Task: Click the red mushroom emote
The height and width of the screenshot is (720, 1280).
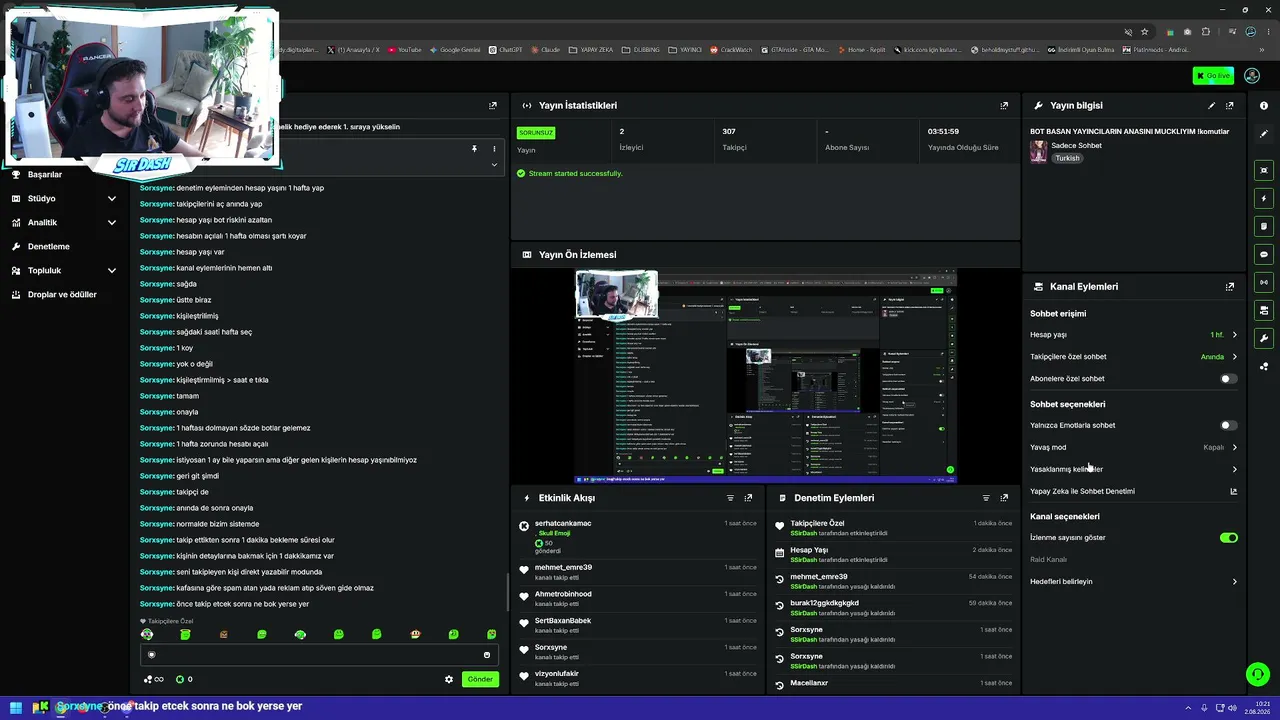Action: (x=415, y=634)
